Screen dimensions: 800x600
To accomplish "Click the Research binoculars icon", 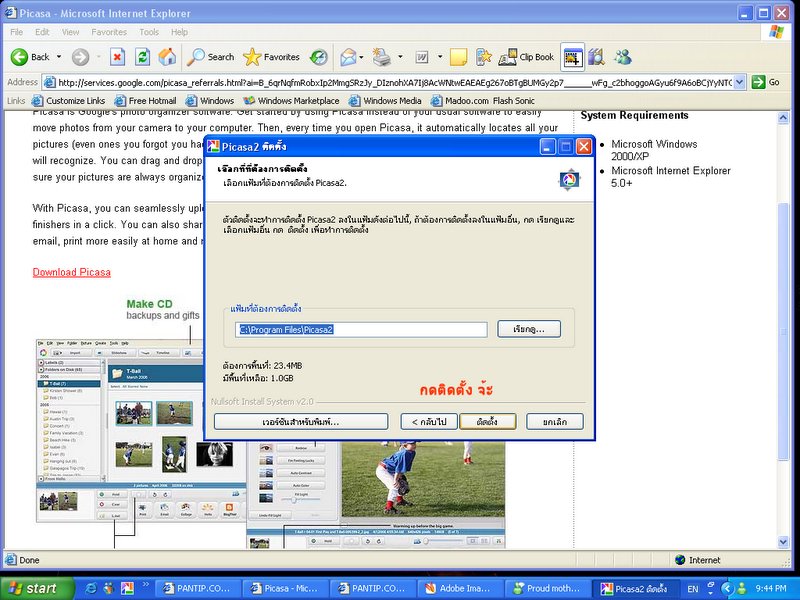I will (596, 57).
